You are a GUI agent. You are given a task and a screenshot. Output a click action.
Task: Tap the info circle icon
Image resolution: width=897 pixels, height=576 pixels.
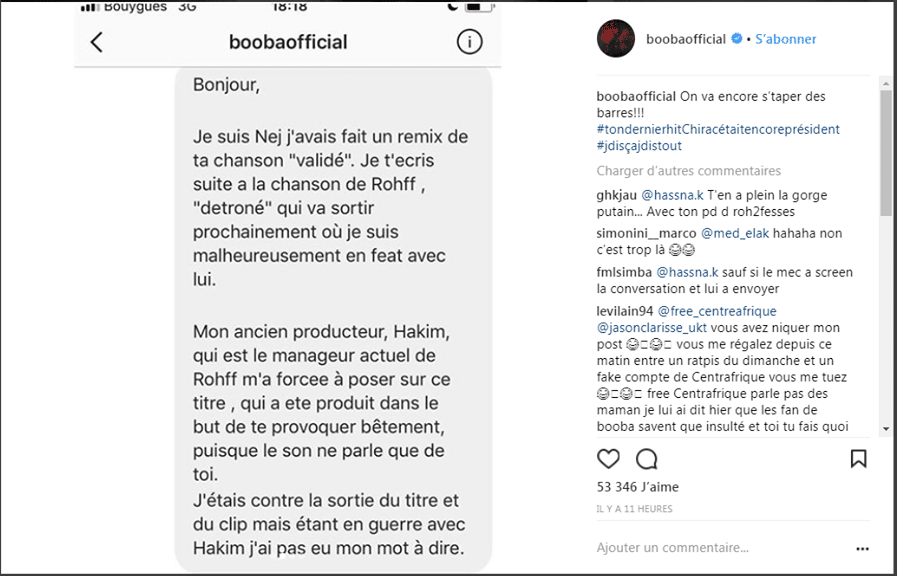(468, 42)
